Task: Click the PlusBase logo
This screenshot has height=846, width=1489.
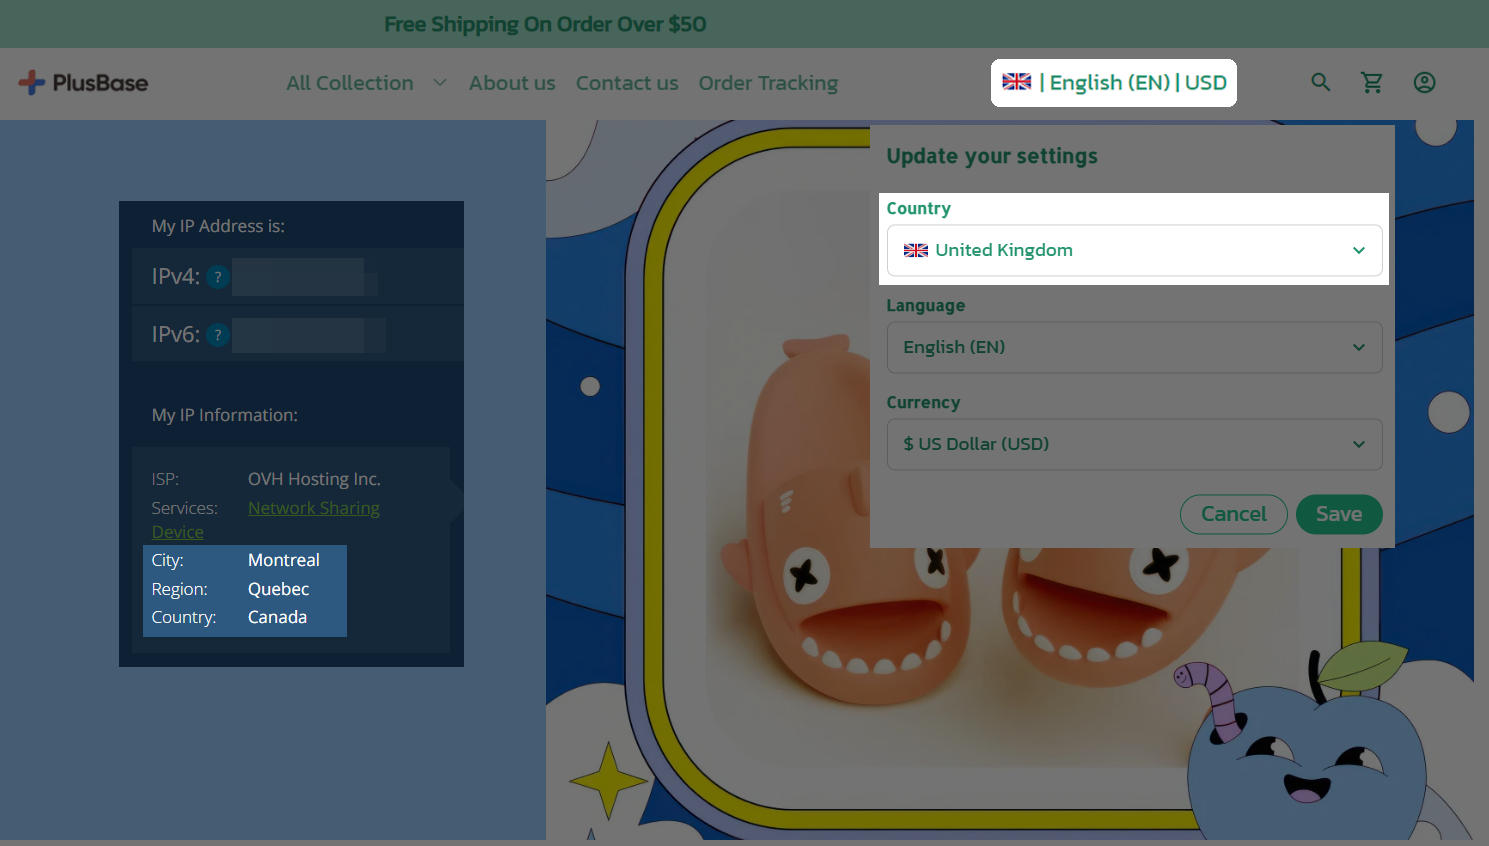Action: [83, 83]
